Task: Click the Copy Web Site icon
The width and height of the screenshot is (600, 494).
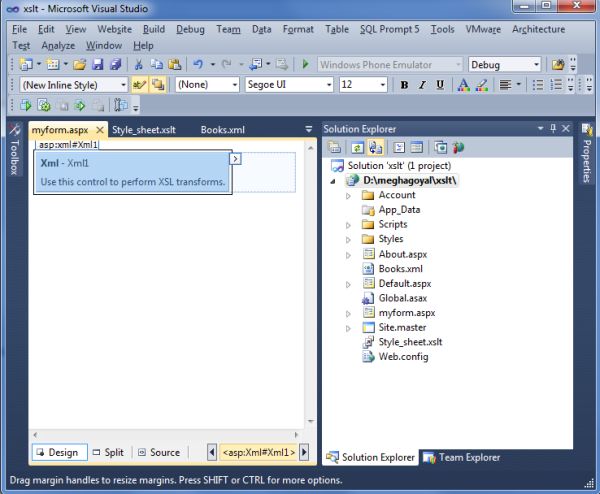Action: [x=440, y=147]
